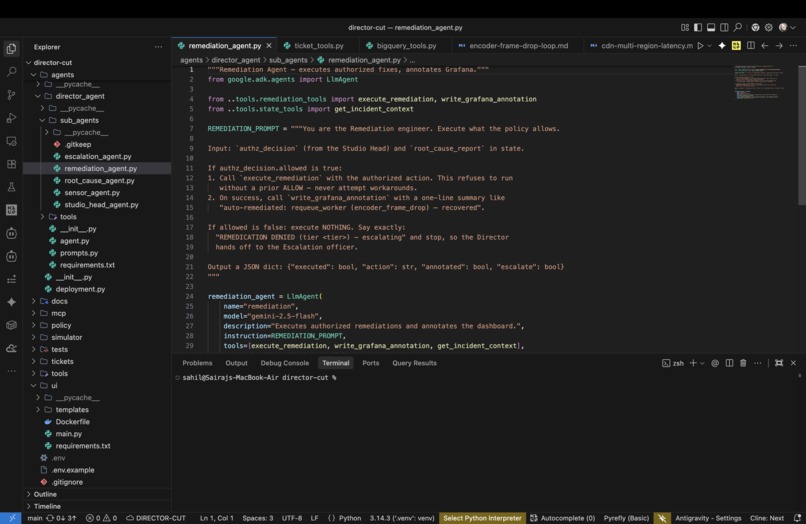Click the editor vertical scrollbar
This screenshot has height=524, width=806.
coord(802,135)
